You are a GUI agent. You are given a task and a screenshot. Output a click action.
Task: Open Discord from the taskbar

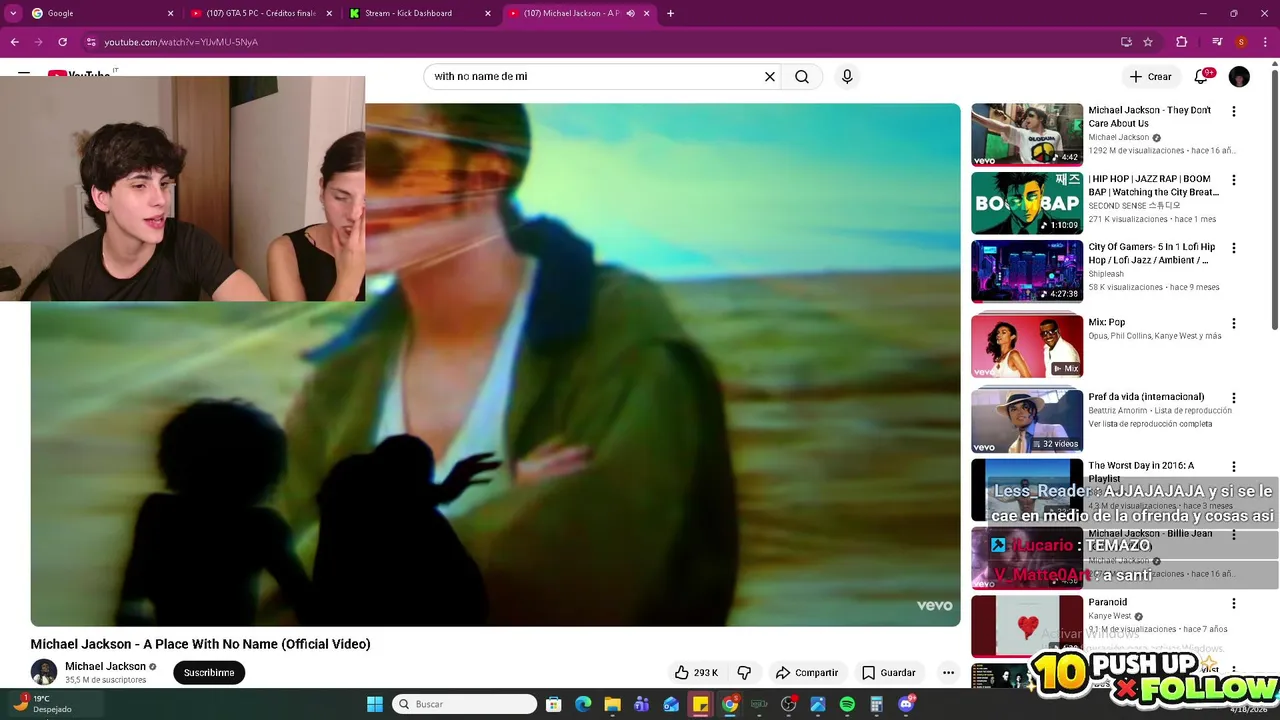(906, 704)
